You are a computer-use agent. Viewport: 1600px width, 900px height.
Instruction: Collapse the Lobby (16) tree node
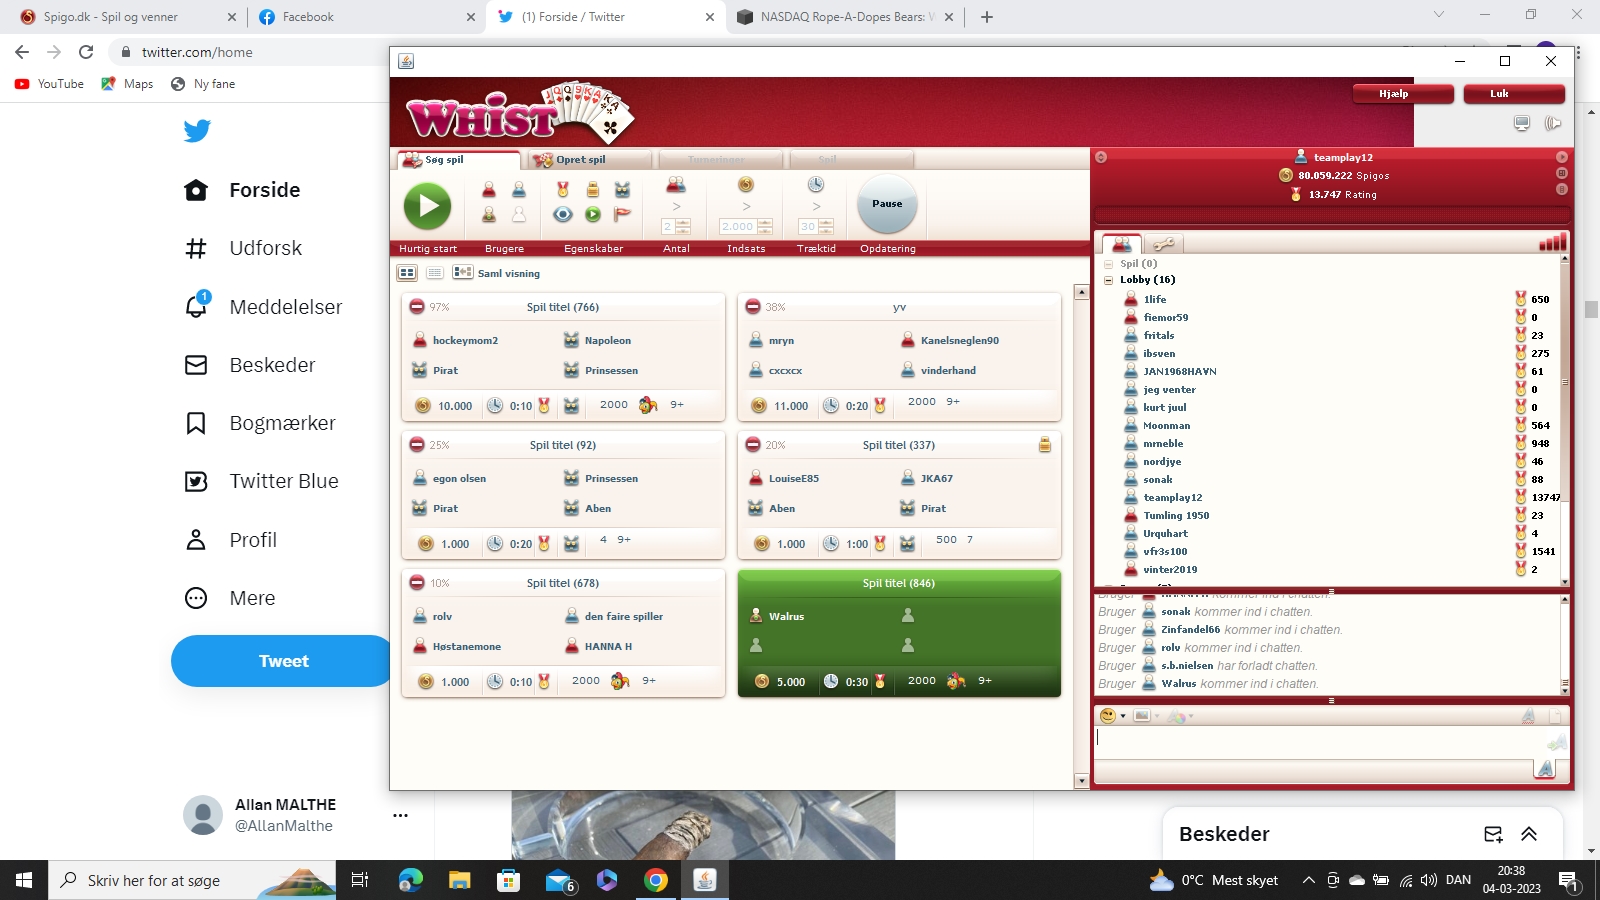tap(1108, 280)
